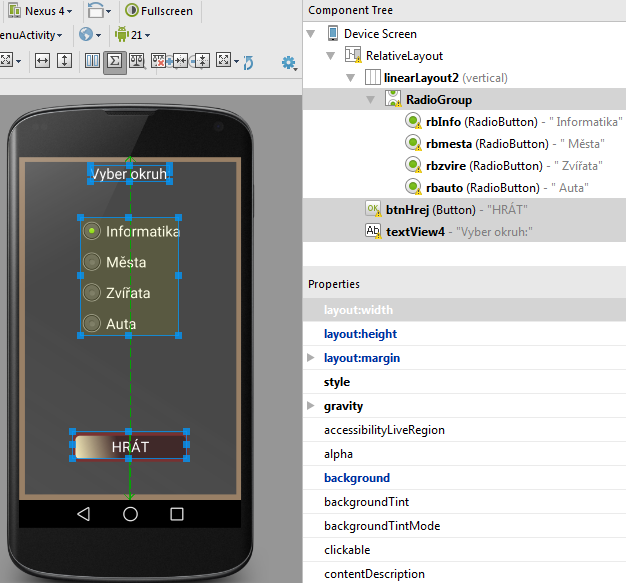Open the Nexus 4 device dropdown
This screenshot has width=626, height=583.
point(40,11)
